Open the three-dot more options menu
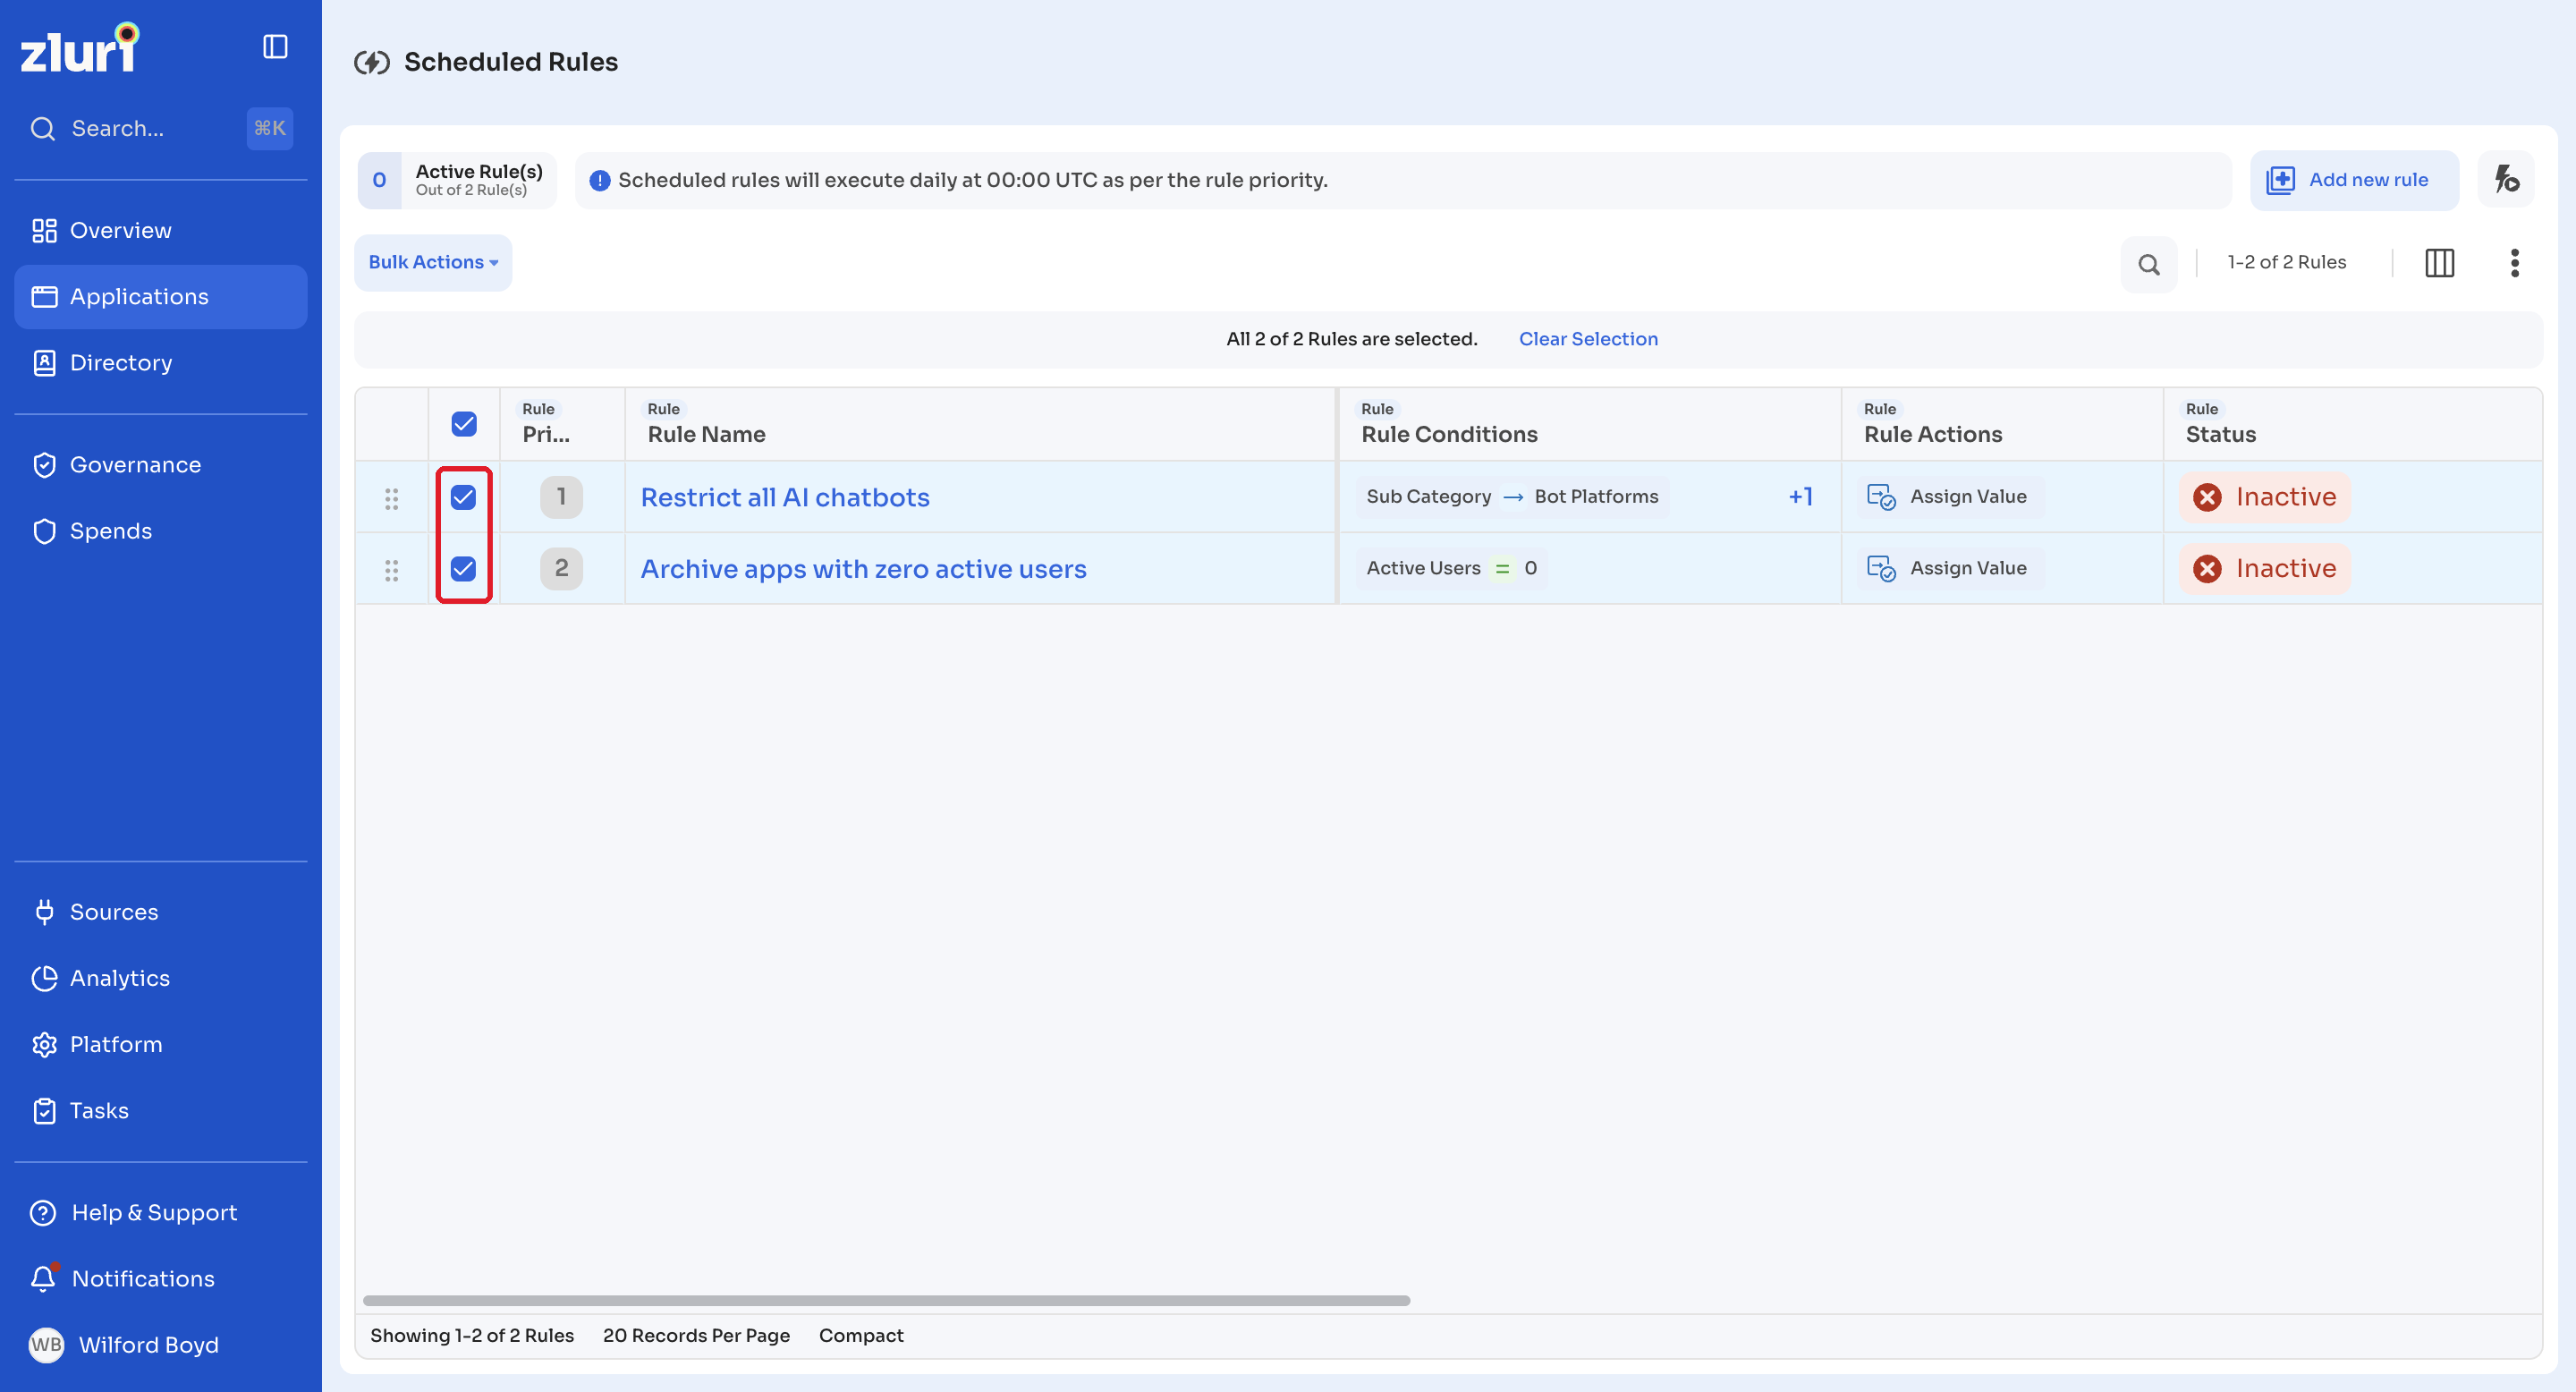 pyautogui.click(x=2515, y=263)
